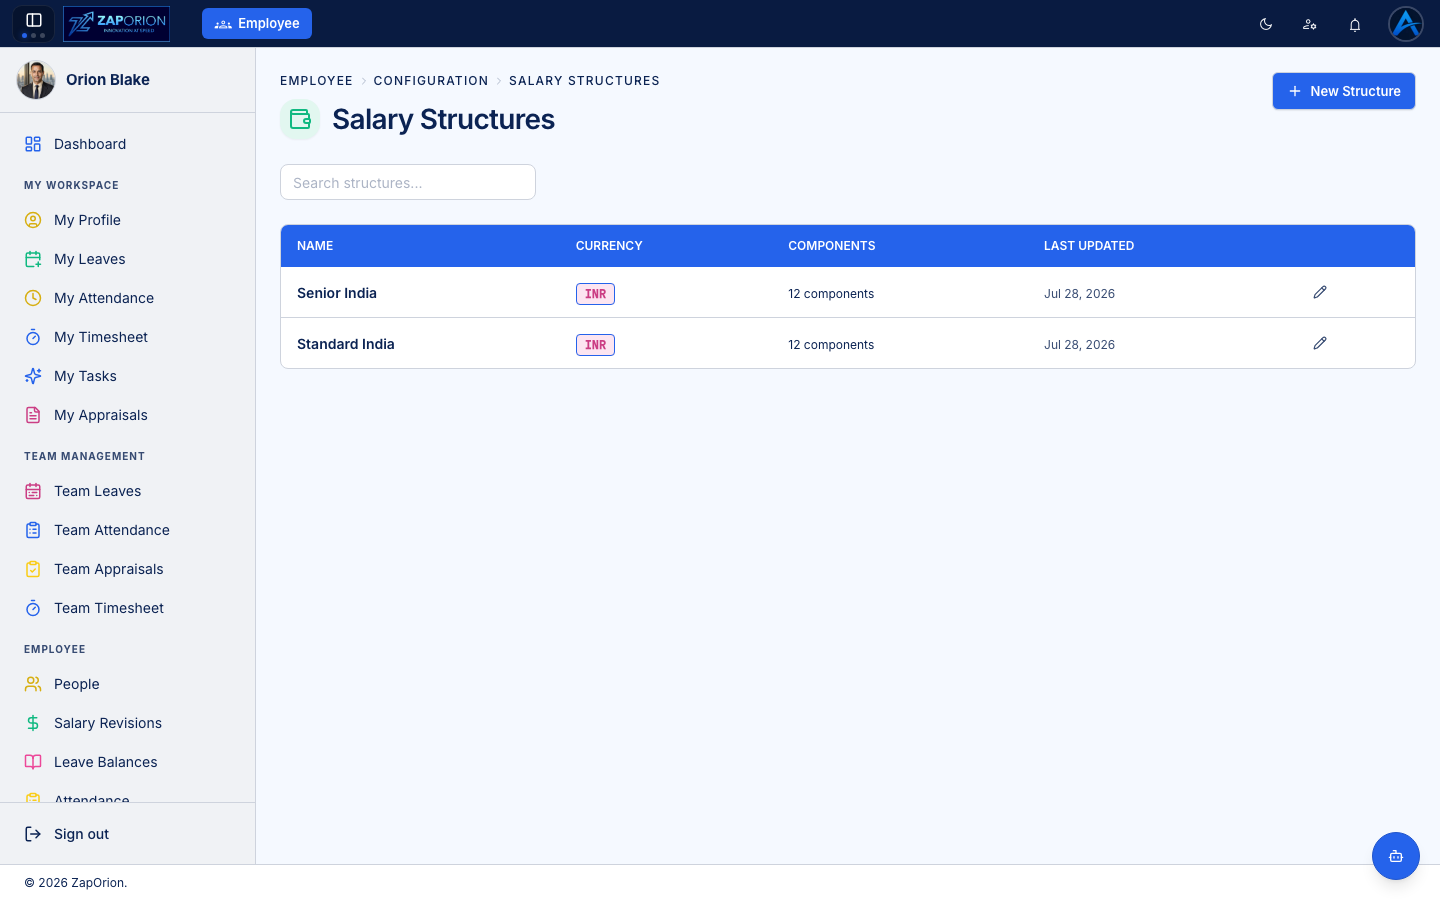Edit the Standard India structure
The height and width of the screenshot is (900, 1440).
1320,343
